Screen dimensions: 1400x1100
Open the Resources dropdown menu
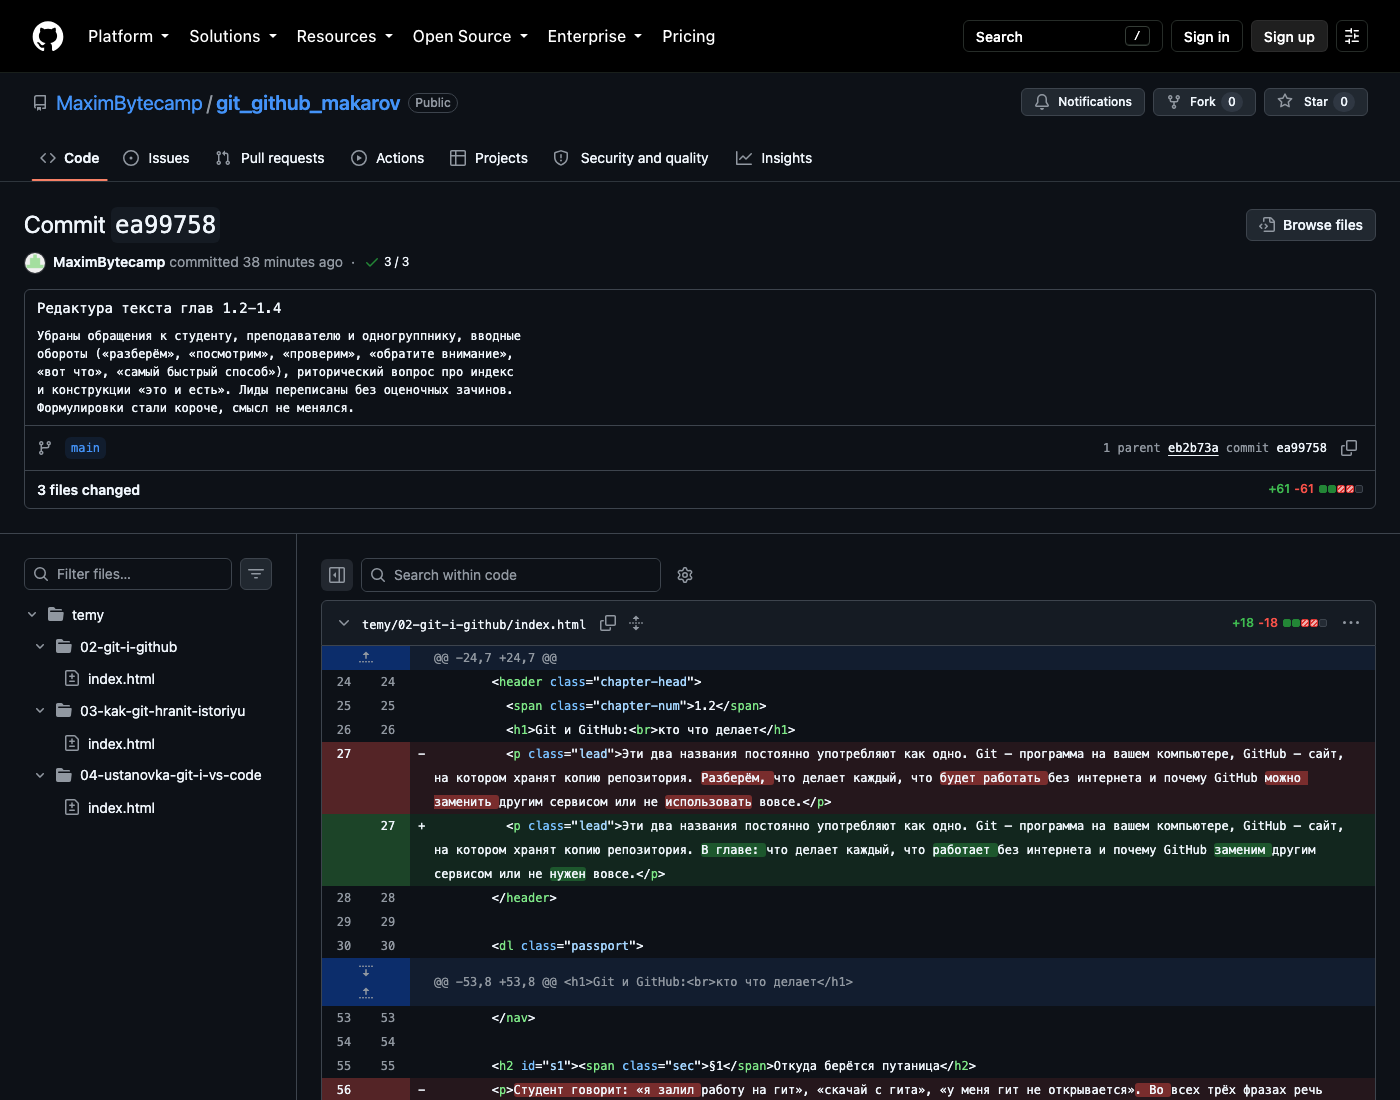pos(344,36)
